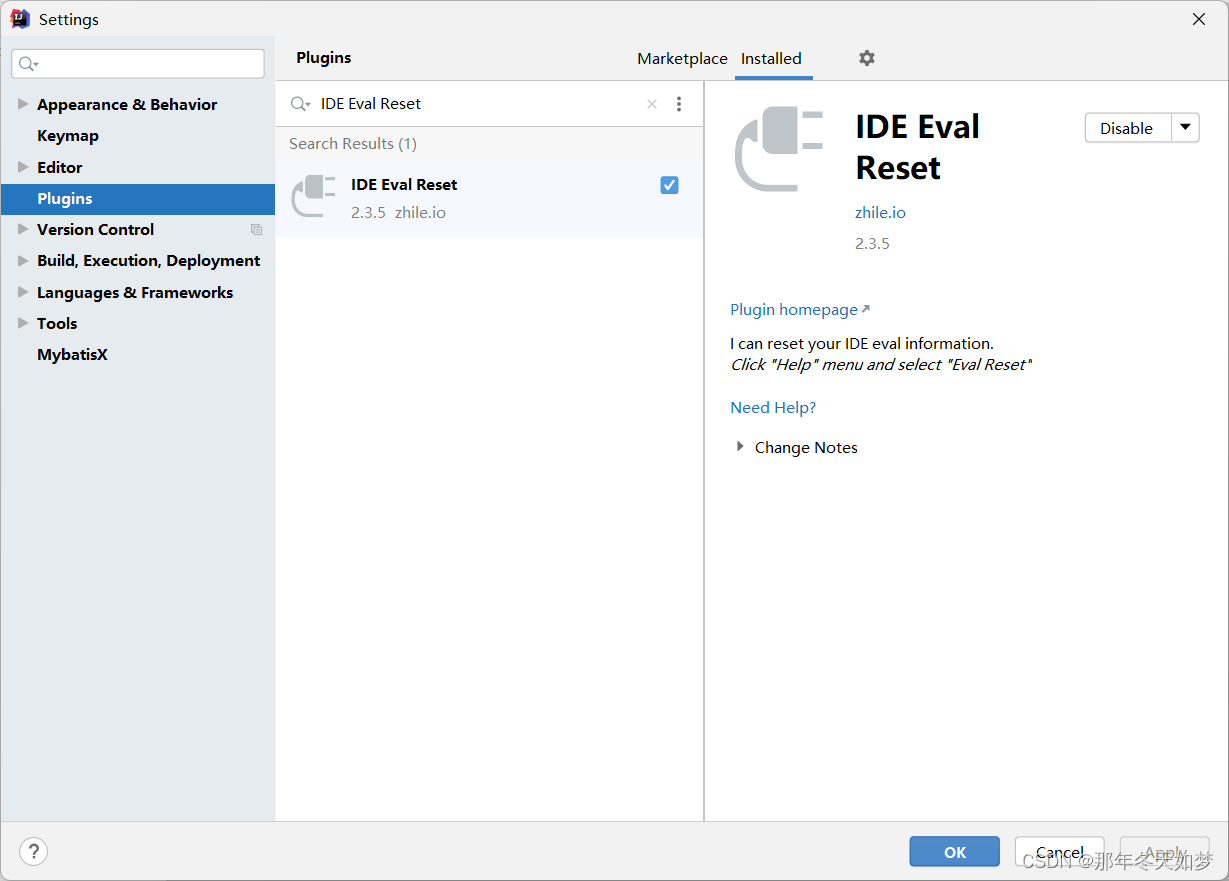Screen dimensions: 1229x881
Task: Clear the plugin search text with X
Action: (x=652, y=104)
